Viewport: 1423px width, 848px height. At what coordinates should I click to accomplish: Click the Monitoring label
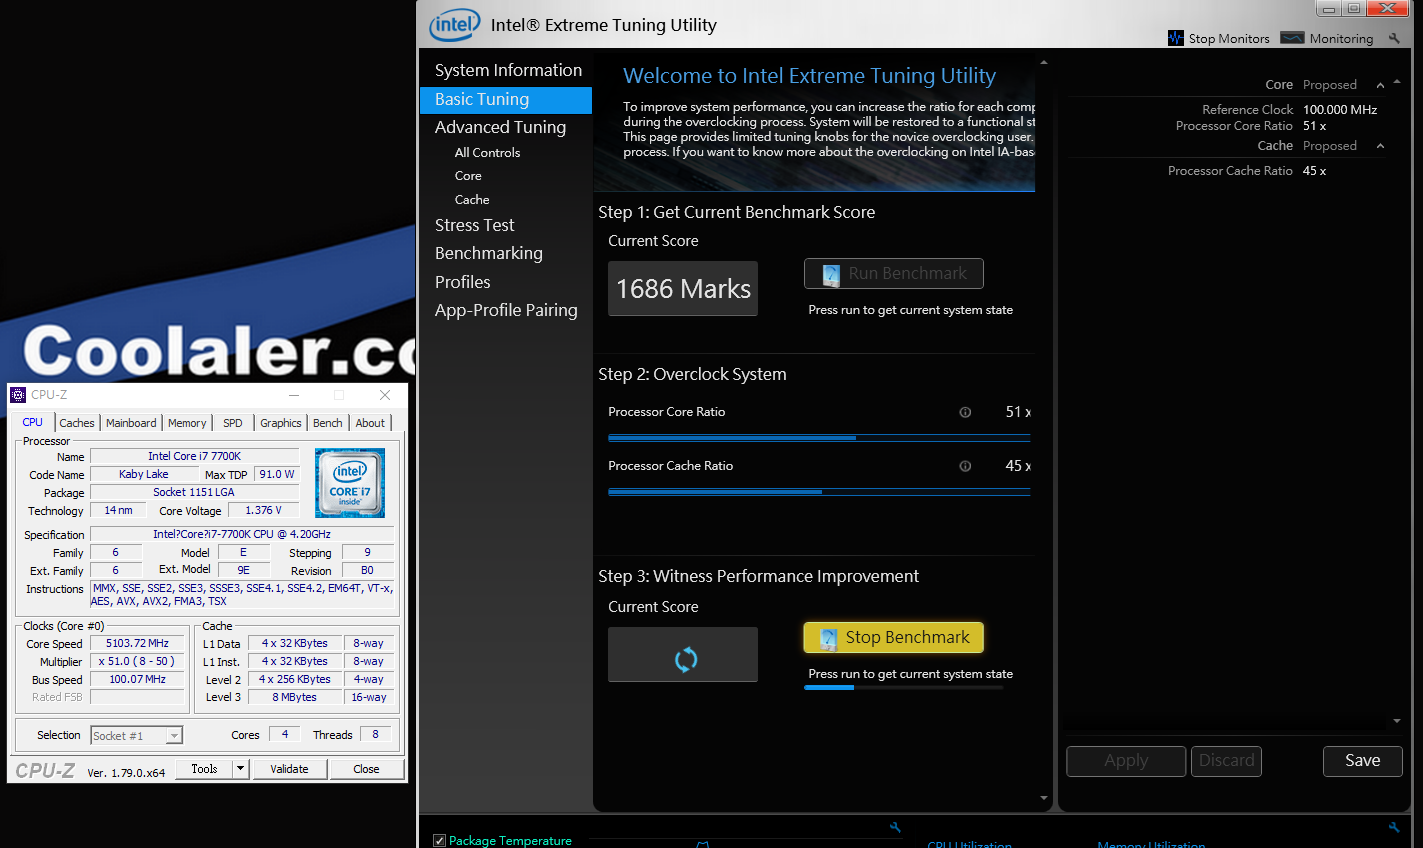point(1341,39)
